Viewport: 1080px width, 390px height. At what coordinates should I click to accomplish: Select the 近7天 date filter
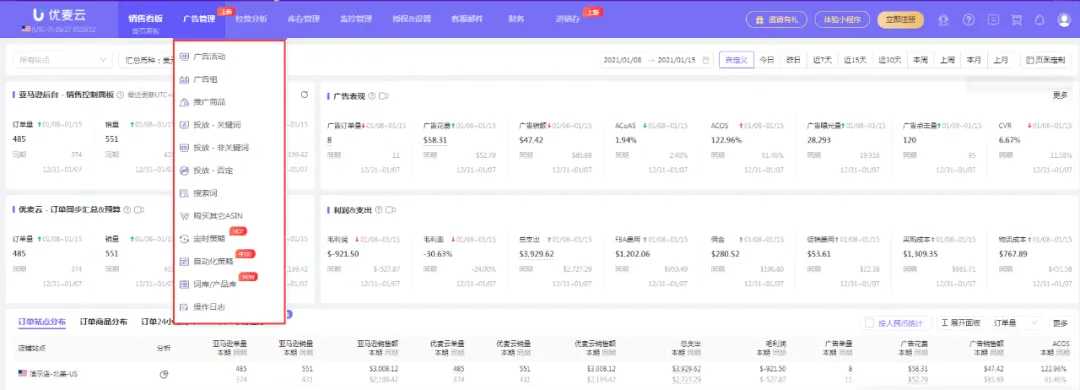coord(821,60)
